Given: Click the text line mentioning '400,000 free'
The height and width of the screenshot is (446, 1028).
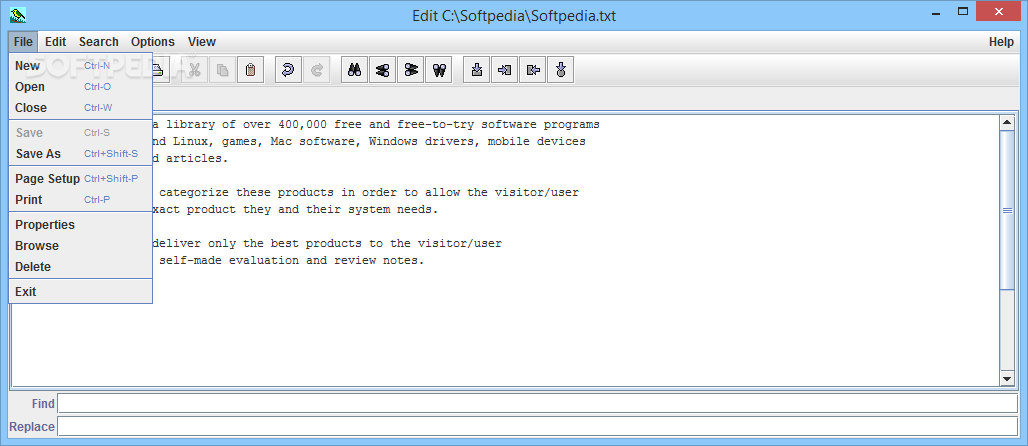Looking at the screenshot, I should [x=376, y=124].
